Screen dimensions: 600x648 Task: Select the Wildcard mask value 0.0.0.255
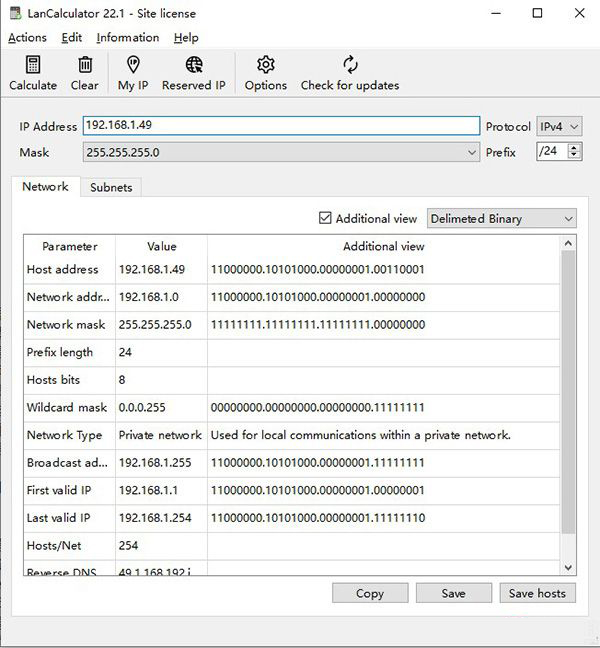142,407
